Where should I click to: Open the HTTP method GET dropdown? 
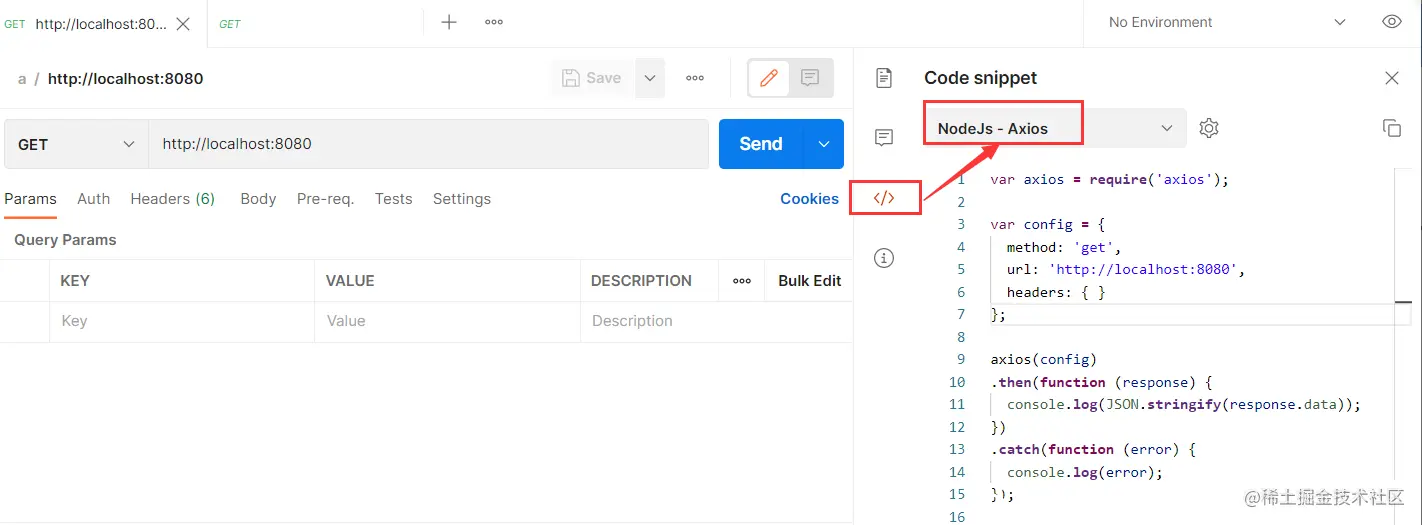[x=77, y=144]
